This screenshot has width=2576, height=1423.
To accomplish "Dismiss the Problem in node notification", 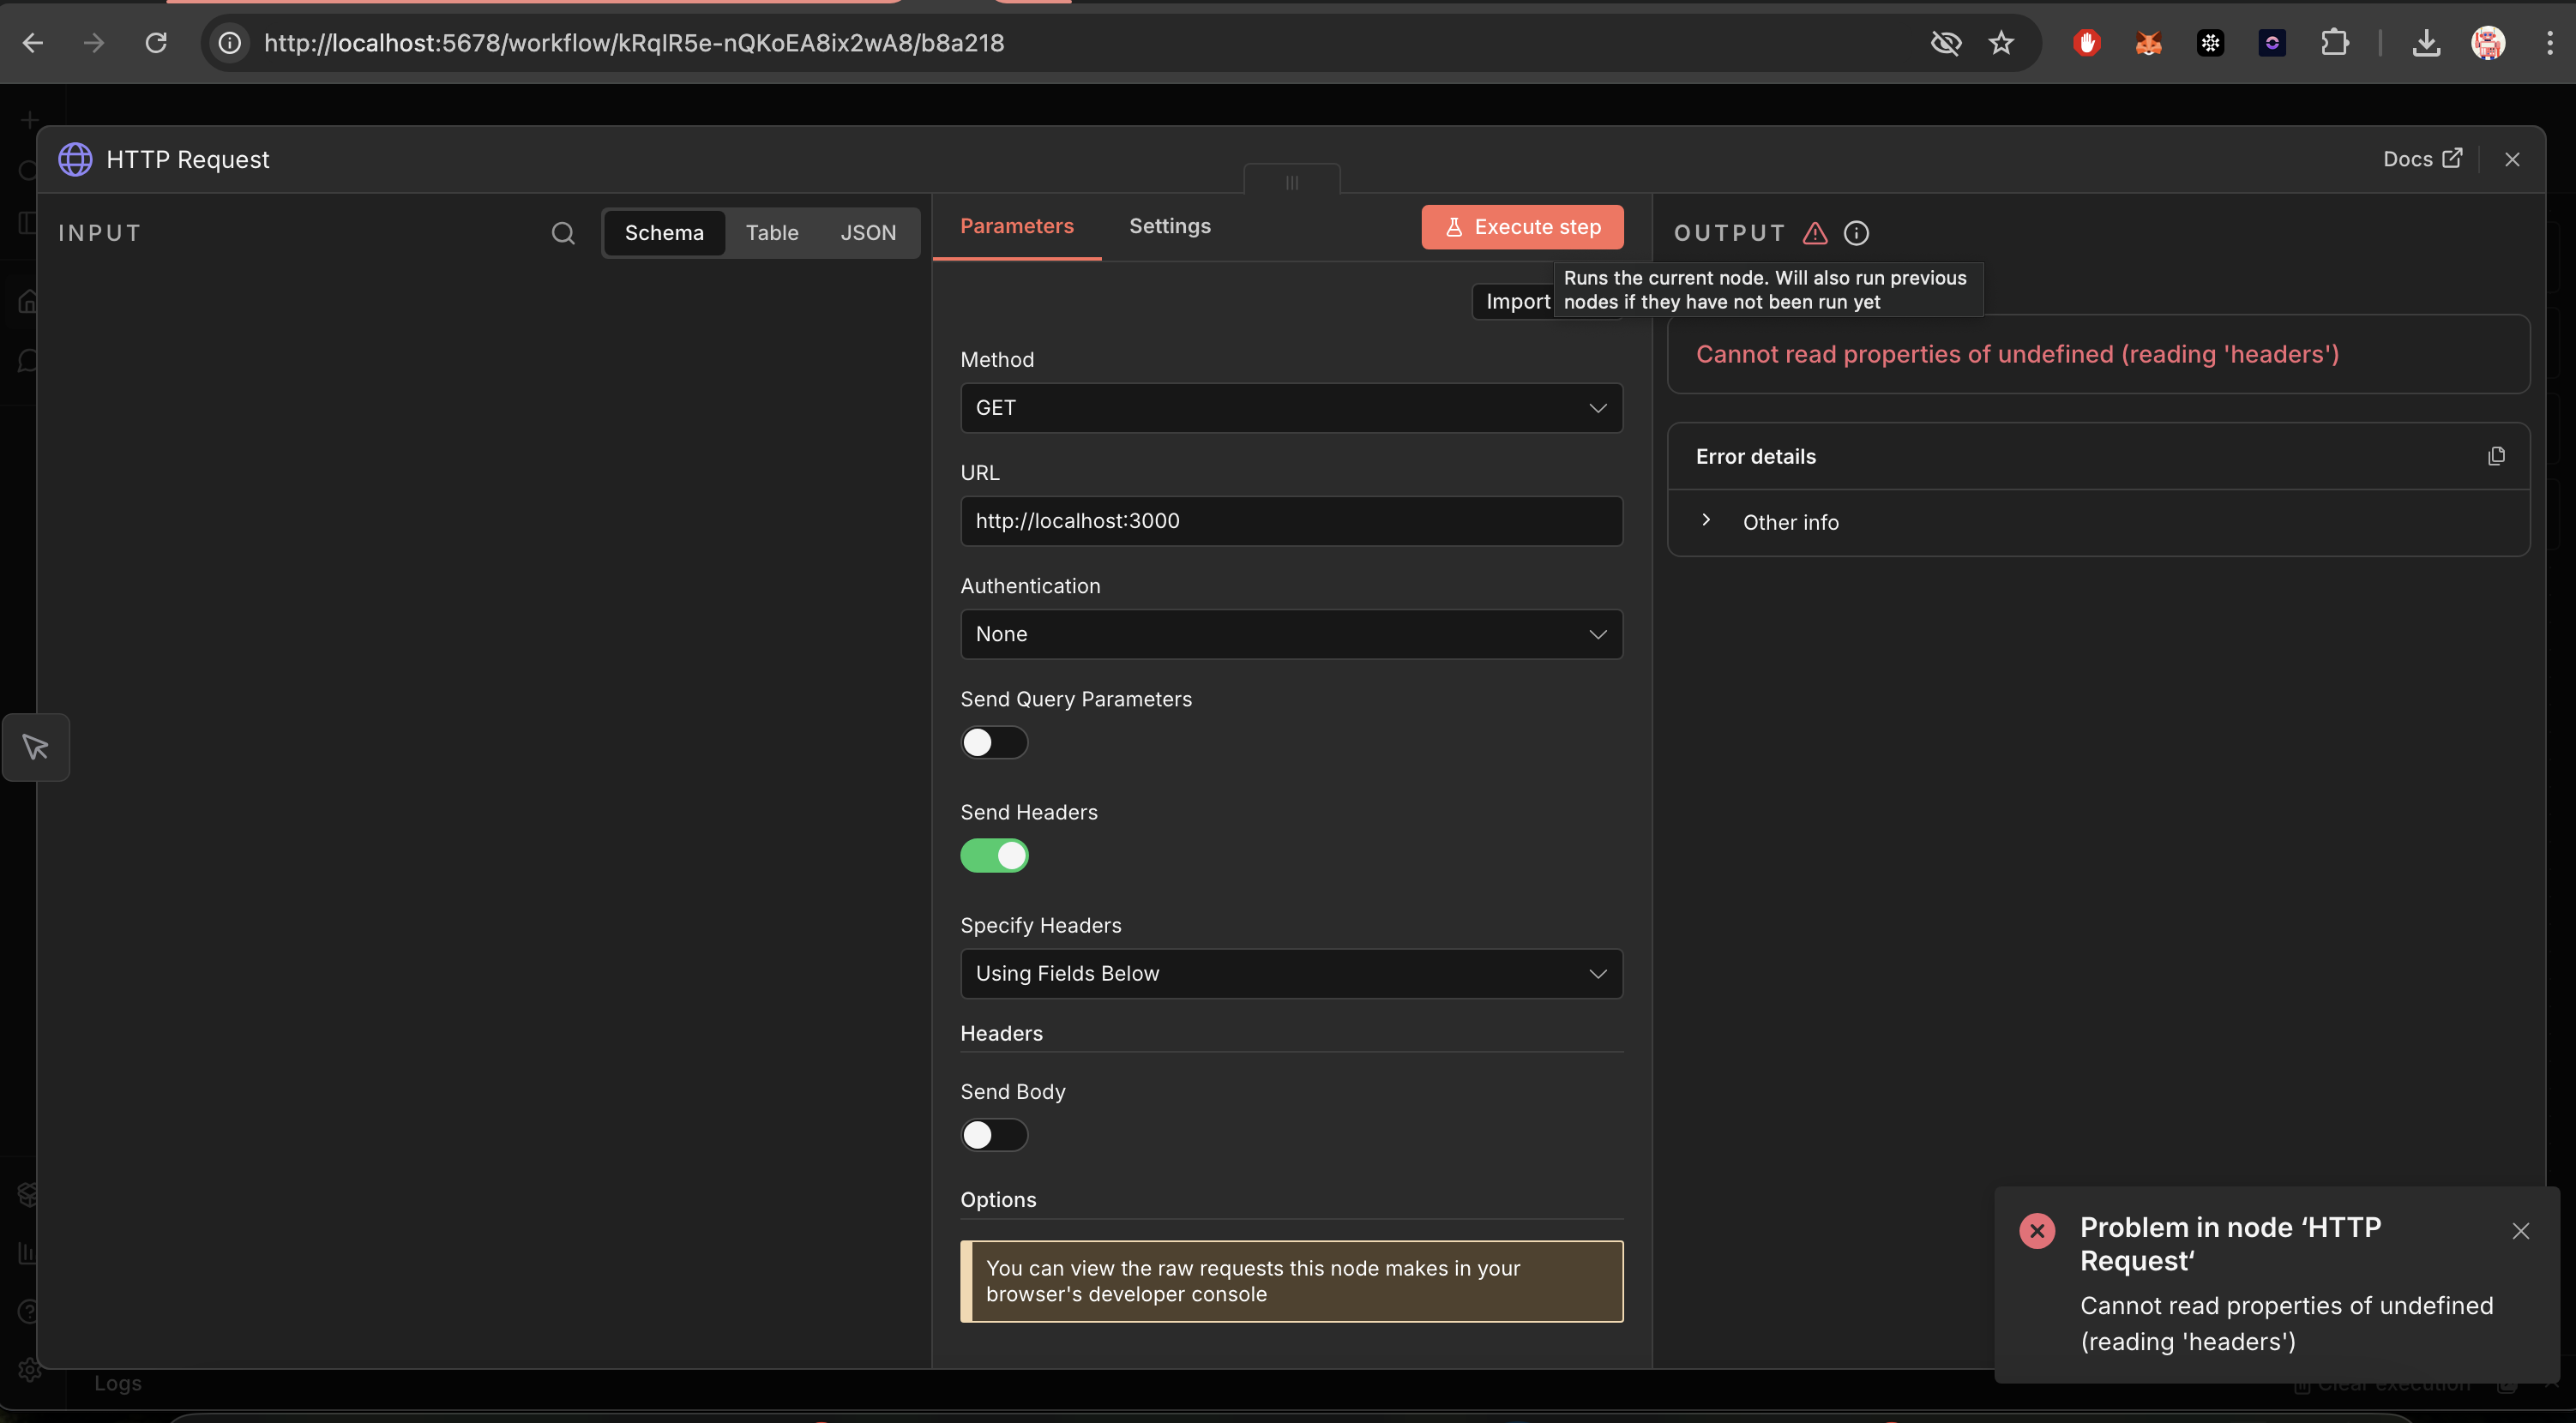I will point(2520,1231).
